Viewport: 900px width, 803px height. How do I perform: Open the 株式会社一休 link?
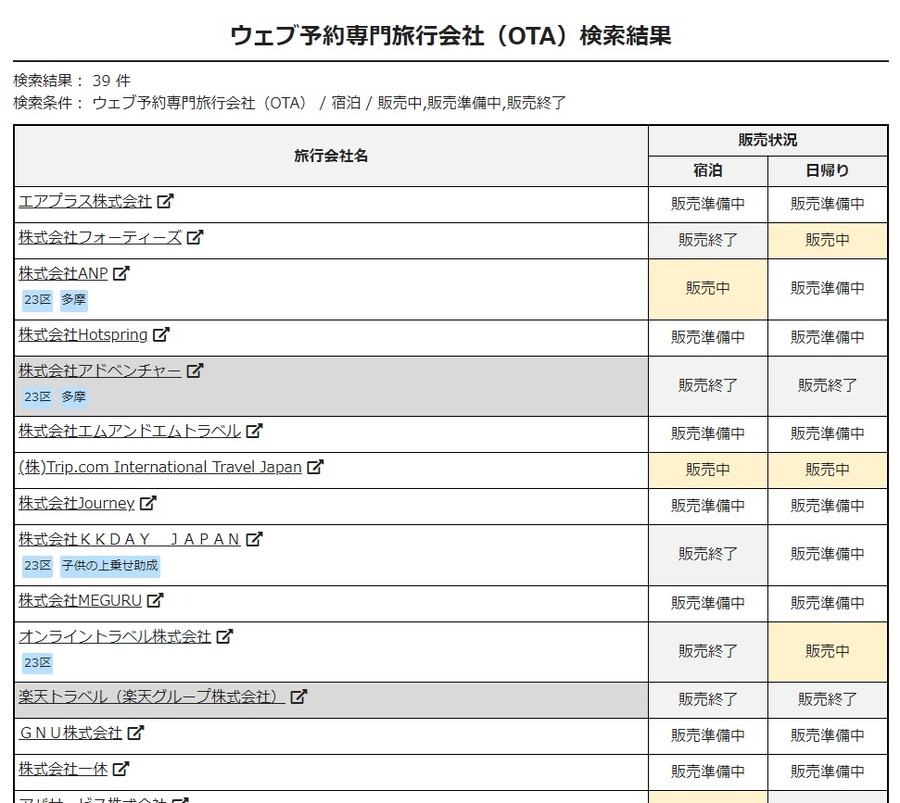pos(63,769)
